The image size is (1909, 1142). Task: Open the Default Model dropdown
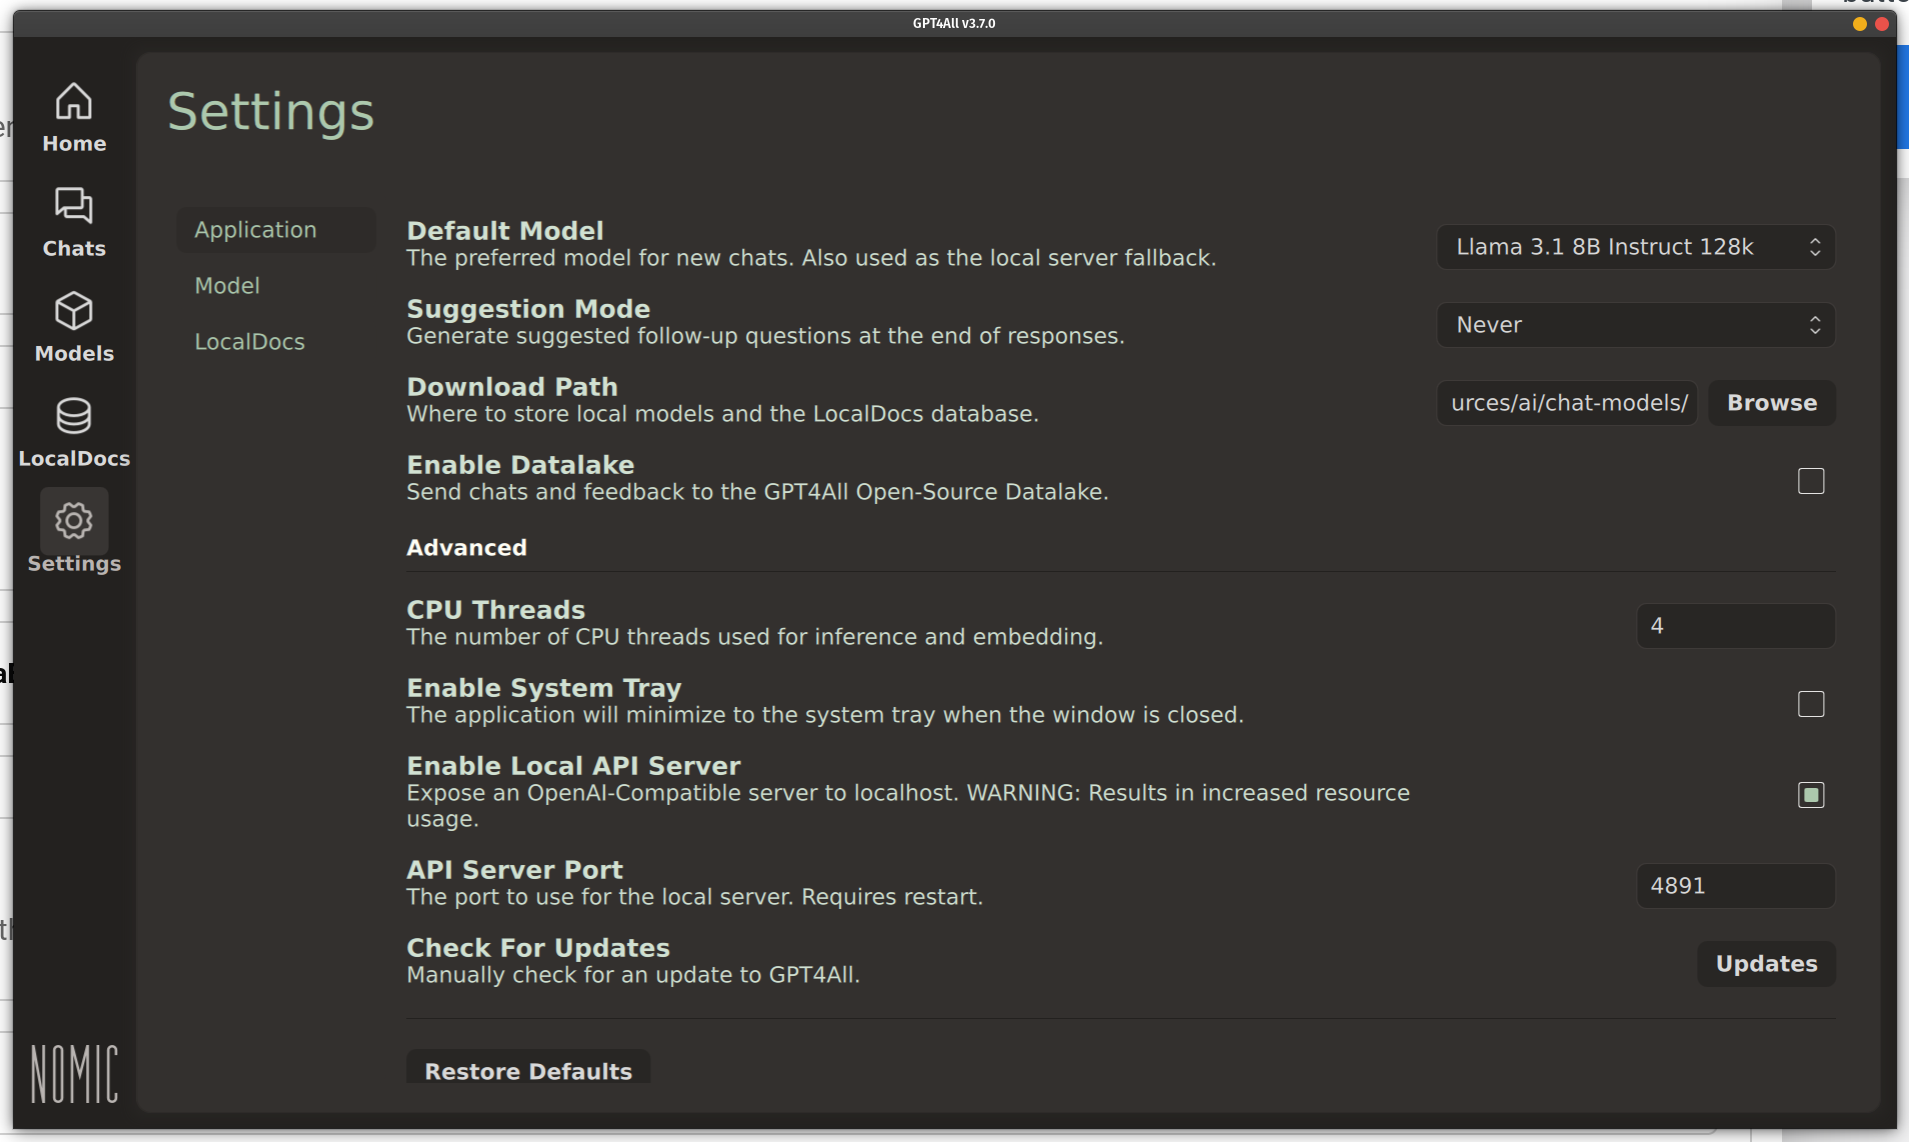pos(1634,247)
